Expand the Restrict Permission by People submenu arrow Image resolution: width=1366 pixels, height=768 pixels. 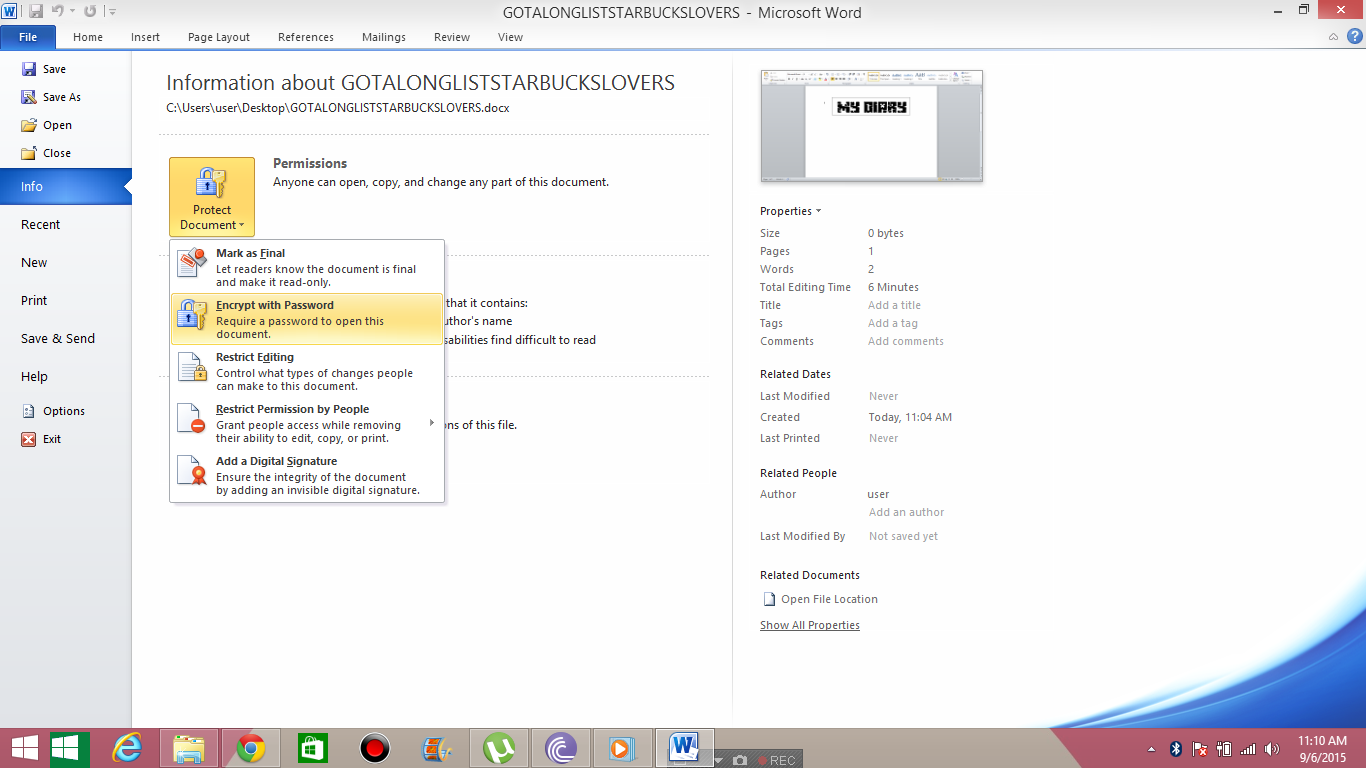point(432,423)
